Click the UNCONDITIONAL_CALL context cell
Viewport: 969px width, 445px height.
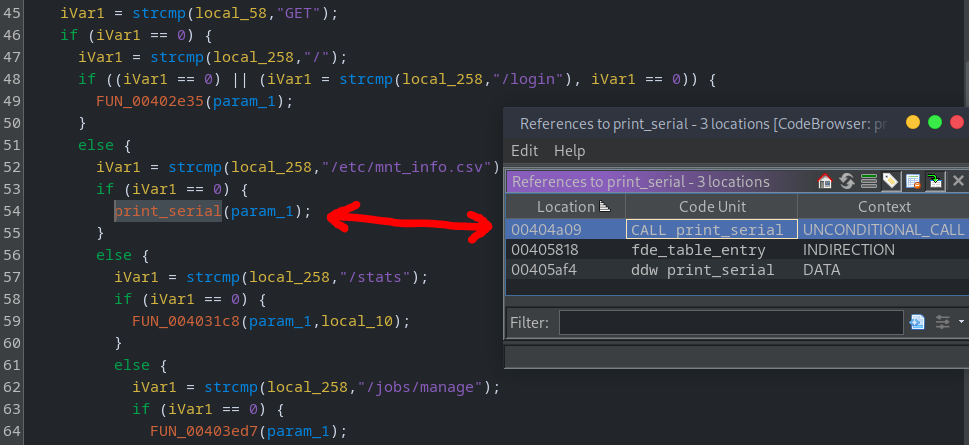point(884,229)
